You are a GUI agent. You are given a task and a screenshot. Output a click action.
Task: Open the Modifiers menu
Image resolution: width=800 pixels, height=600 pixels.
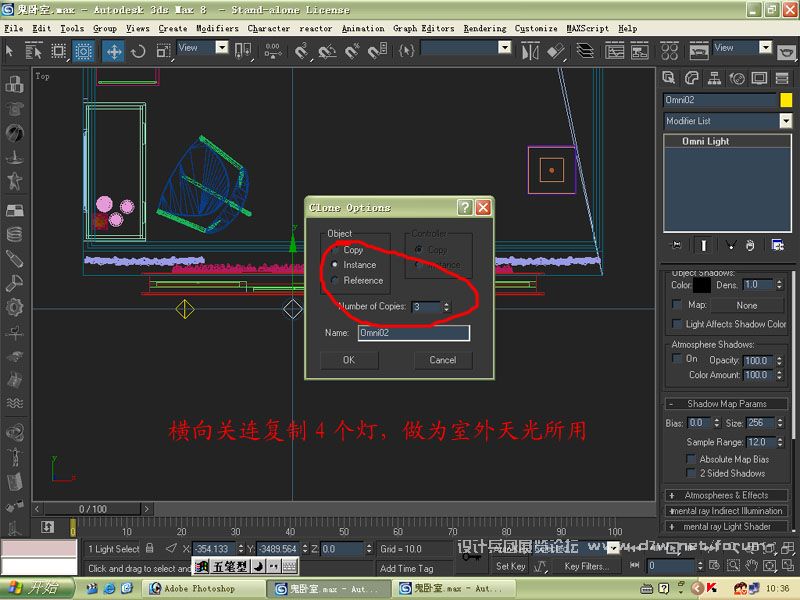point(217,29)
